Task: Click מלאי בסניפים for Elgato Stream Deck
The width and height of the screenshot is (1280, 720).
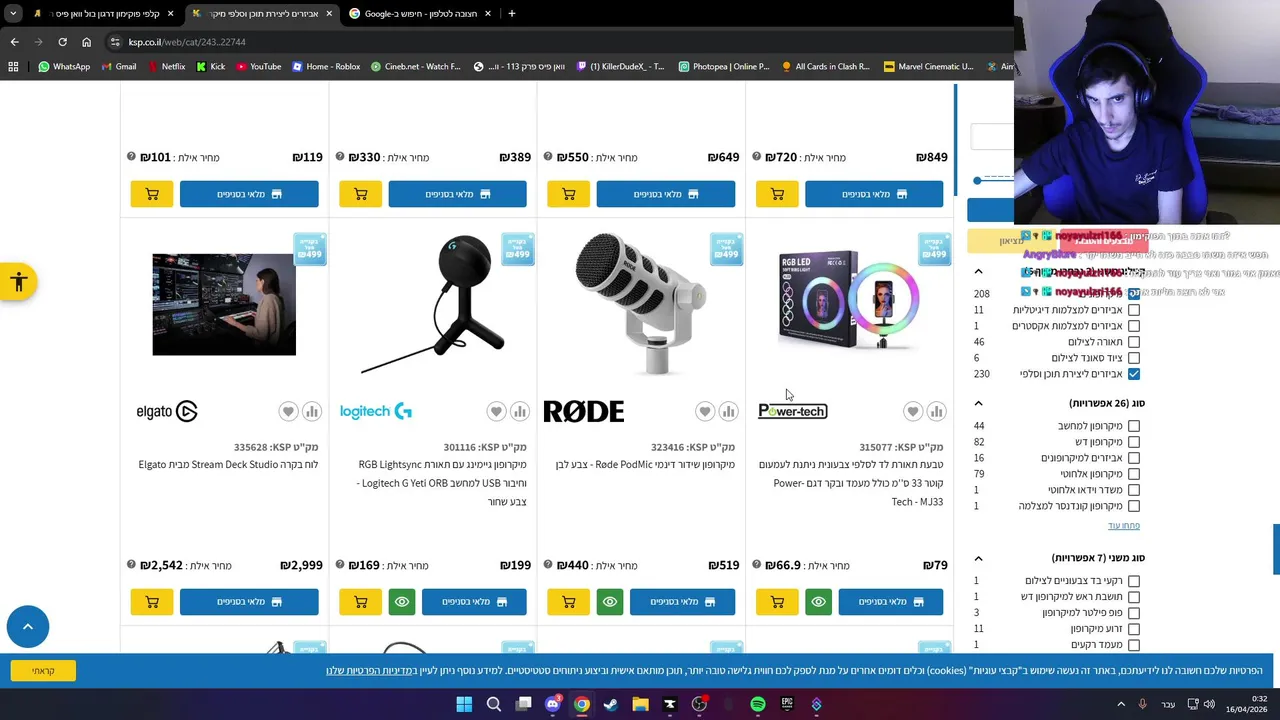Action: pos(249,602)
